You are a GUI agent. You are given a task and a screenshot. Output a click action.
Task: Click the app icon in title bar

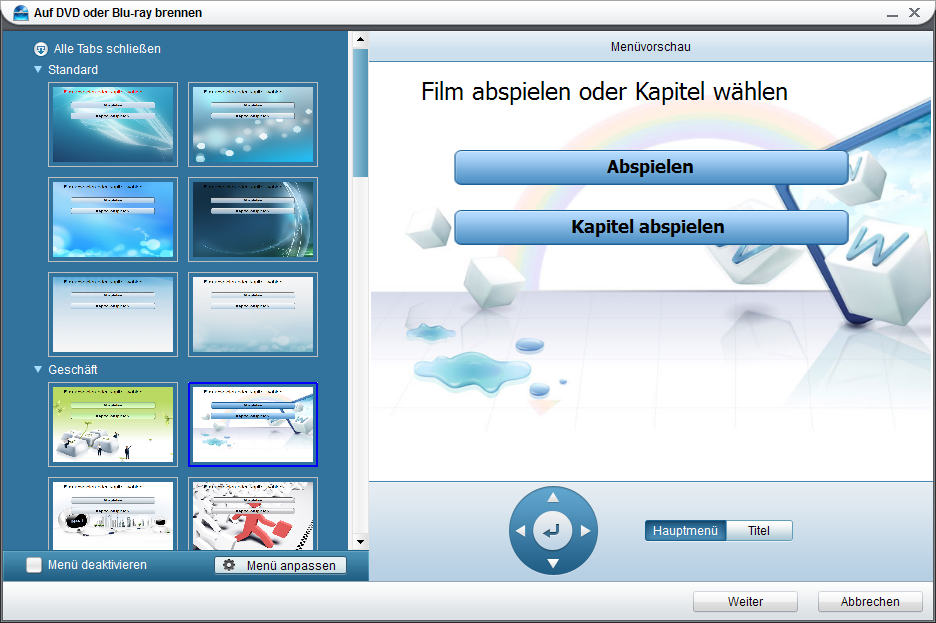click(x=21, y=13)
